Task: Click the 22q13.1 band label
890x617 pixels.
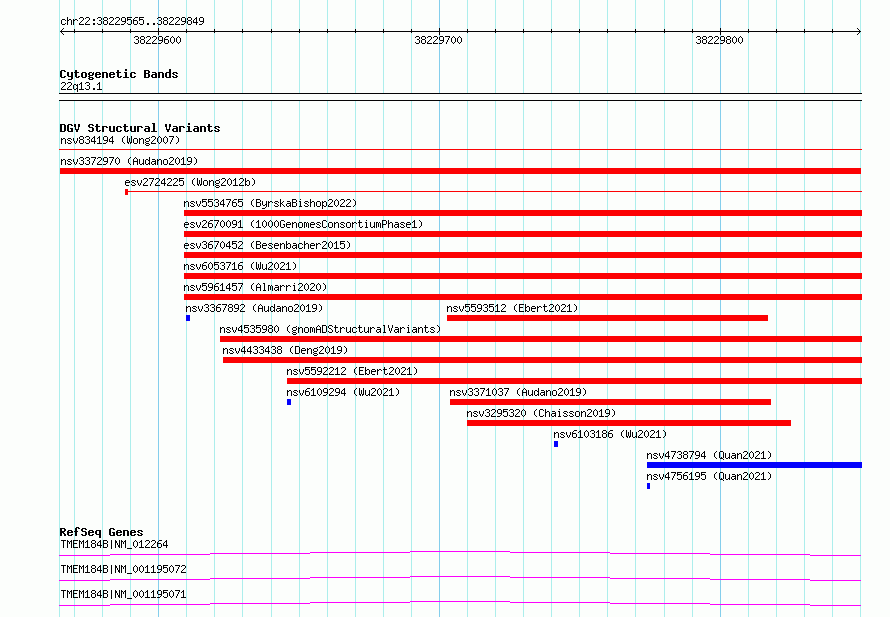Action: [81, 86]
